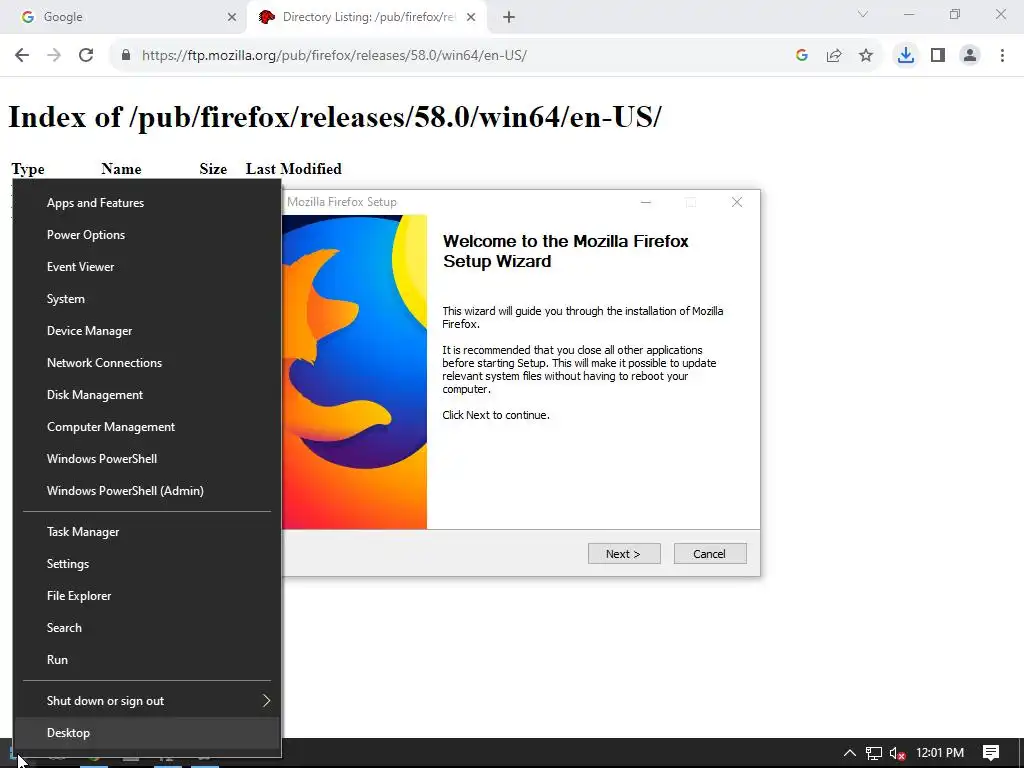Share this page via the share icon
Image resolution: width=1024 pixels, height=768 pixels.
pyautogui.click(x=834, y=56)
